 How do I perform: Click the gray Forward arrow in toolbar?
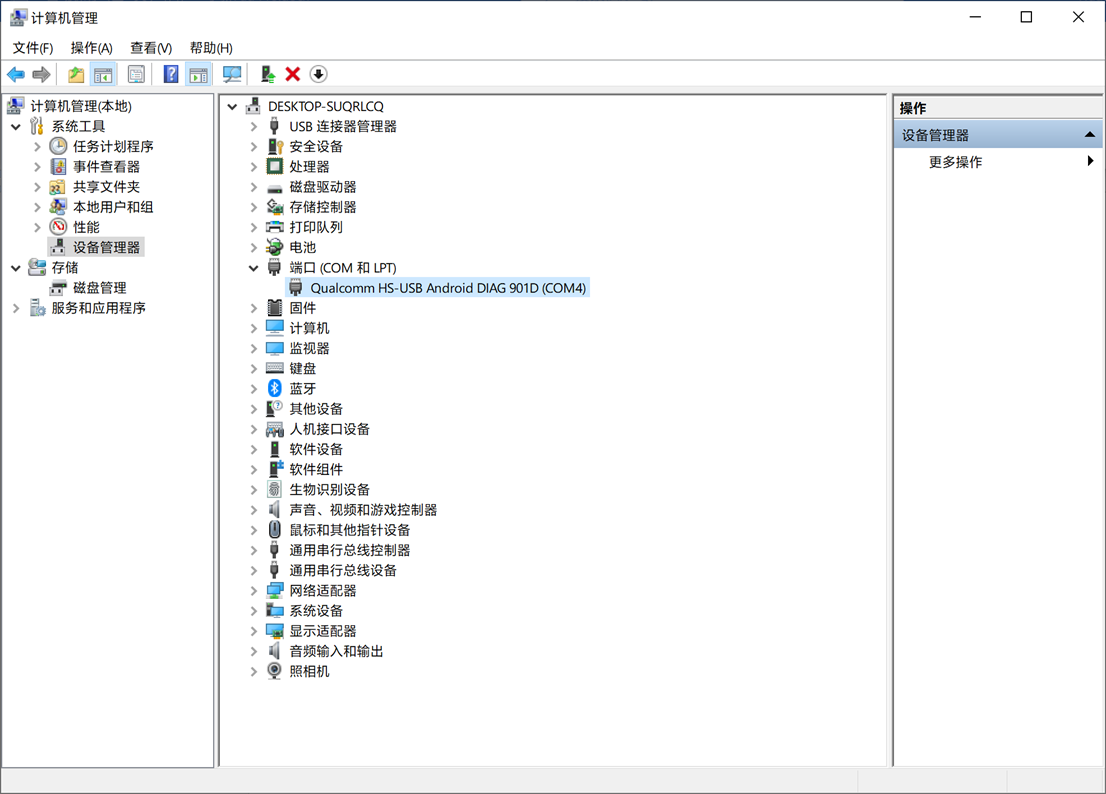(42, 74)
